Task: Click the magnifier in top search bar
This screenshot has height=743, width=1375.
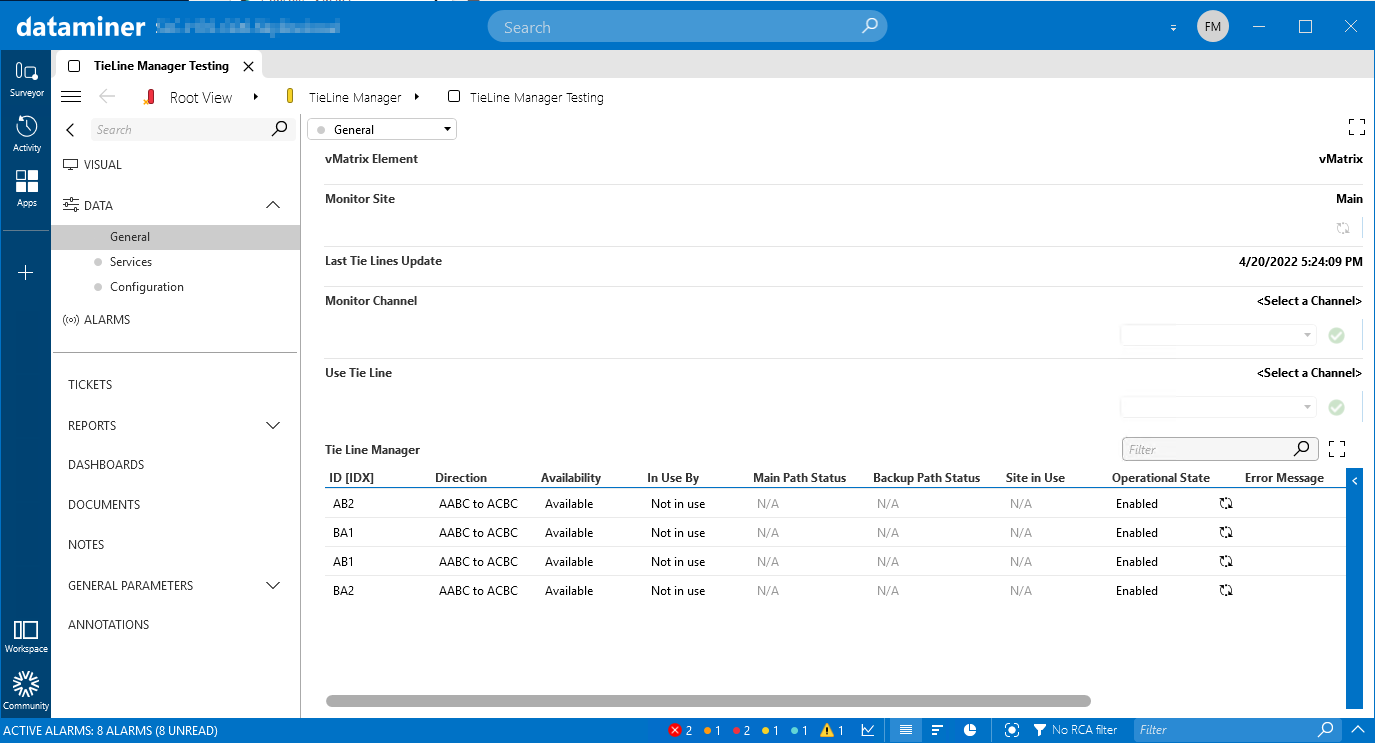Action: [870, 27]
